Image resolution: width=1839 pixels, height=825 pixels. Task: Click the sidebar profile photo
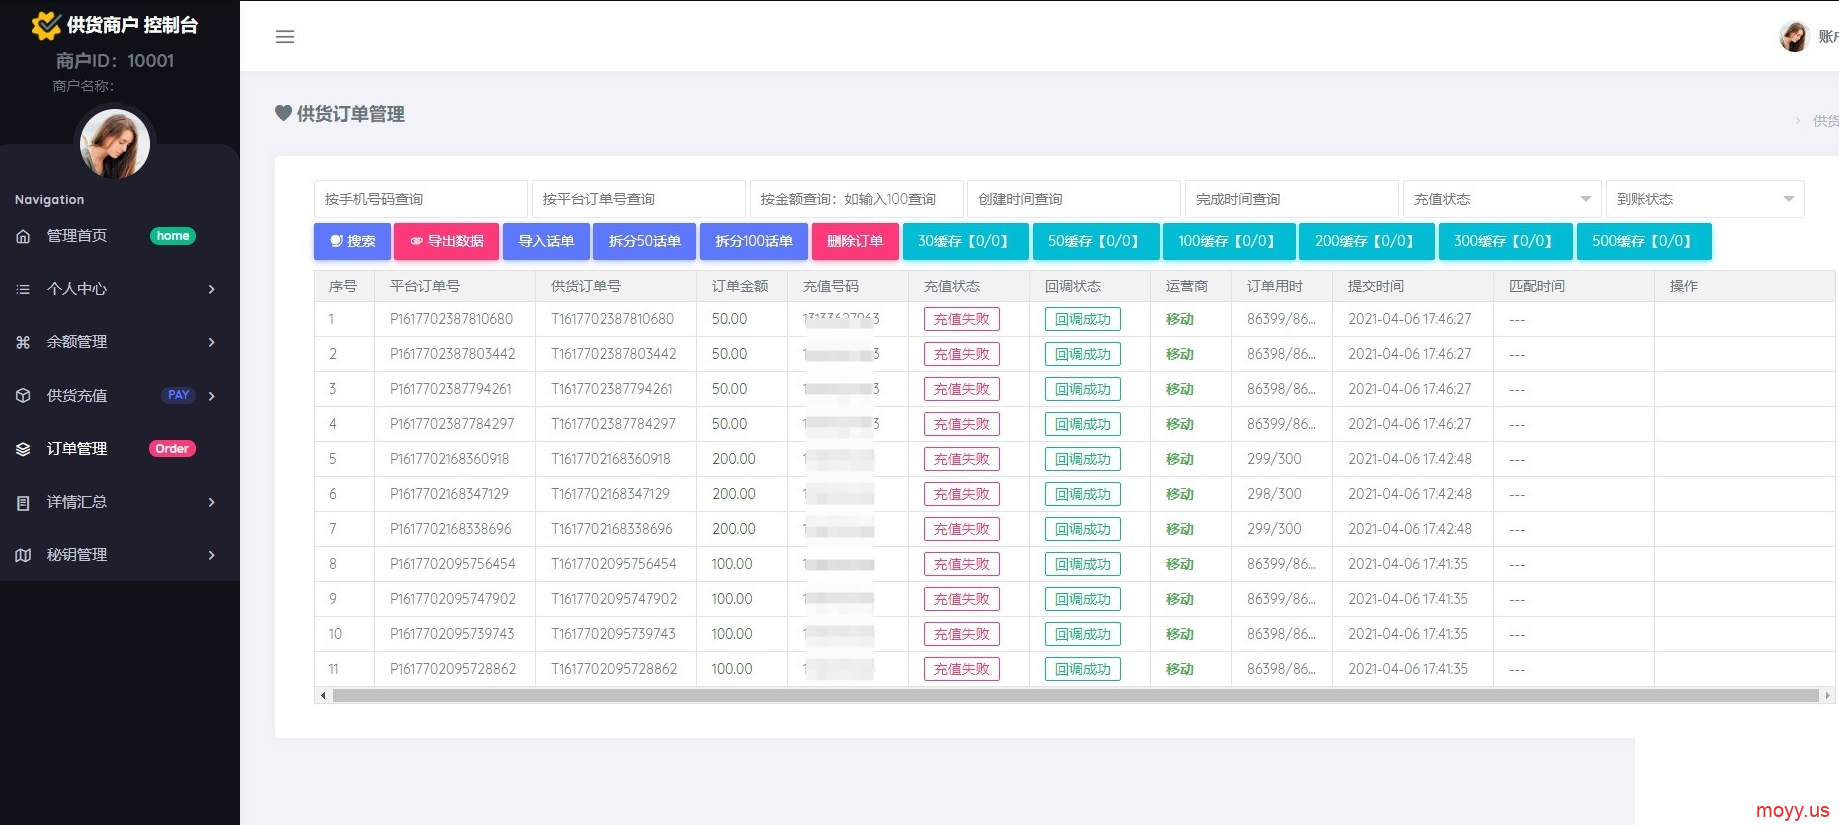click(115, 144)
